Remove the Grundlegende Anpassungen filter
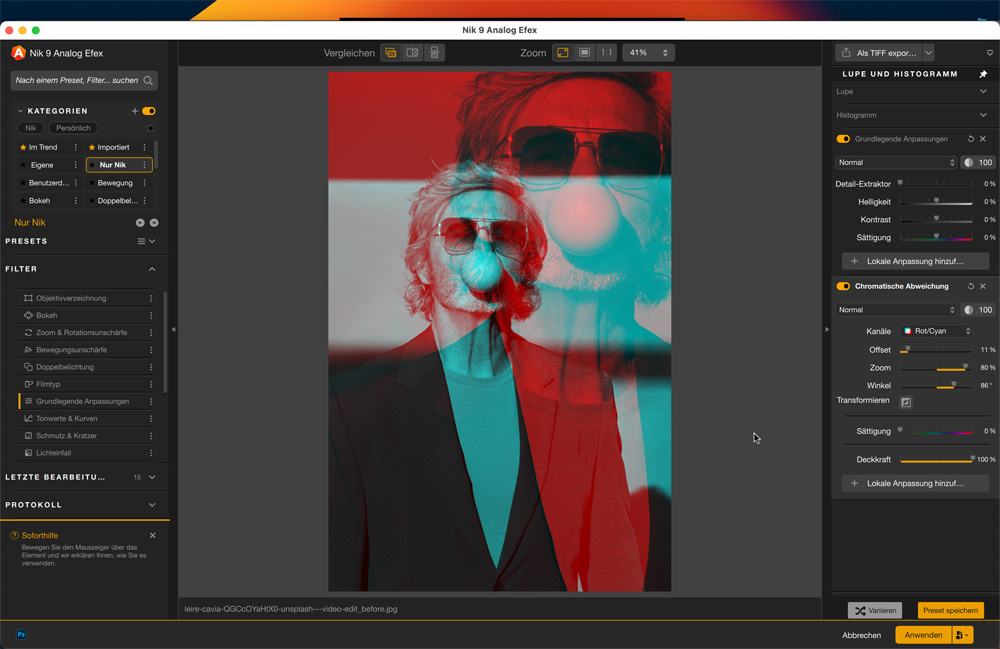The image size is (1000, 649). click(x=983, y=139)
